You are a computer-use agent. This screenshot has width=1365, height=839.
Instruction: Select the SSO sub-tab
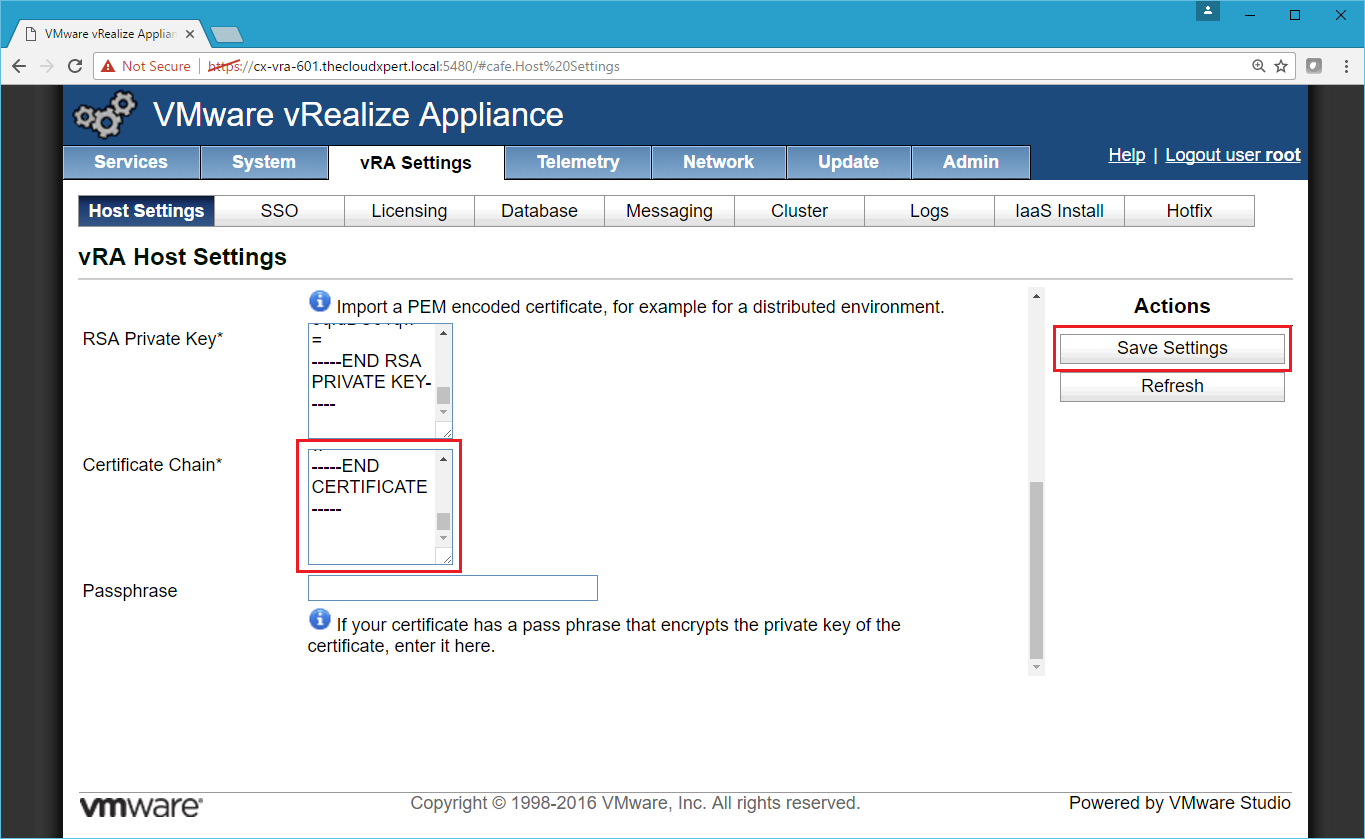coord(280,211)
